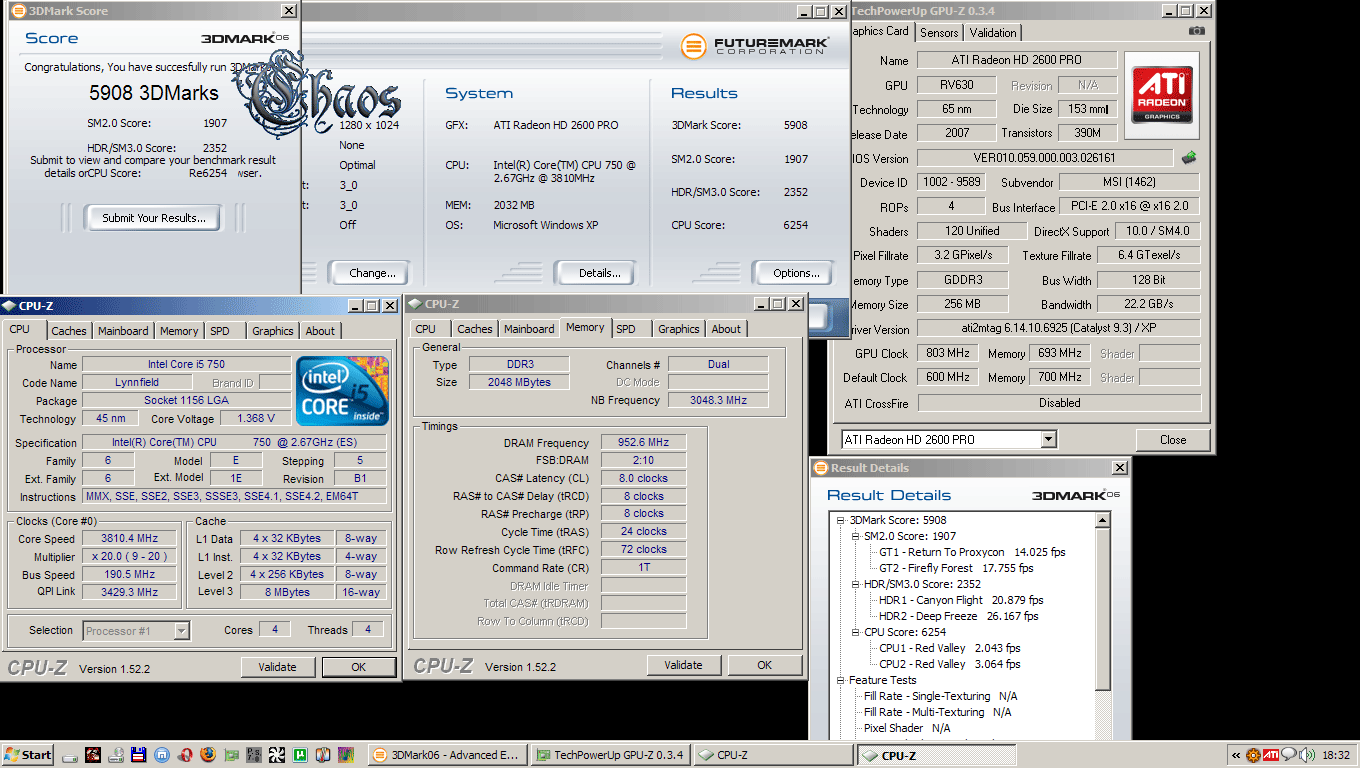Launch Firefox from the quick launch bar
This screenshot has height=768, width=1360.
207,755
